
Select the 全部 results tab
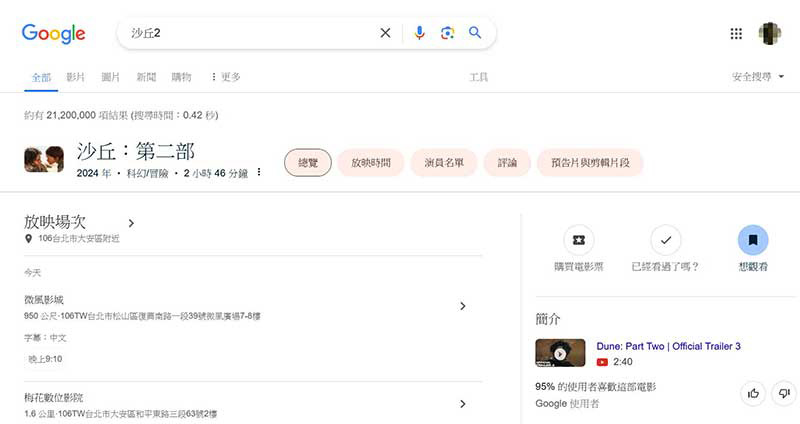pos(41,77)
